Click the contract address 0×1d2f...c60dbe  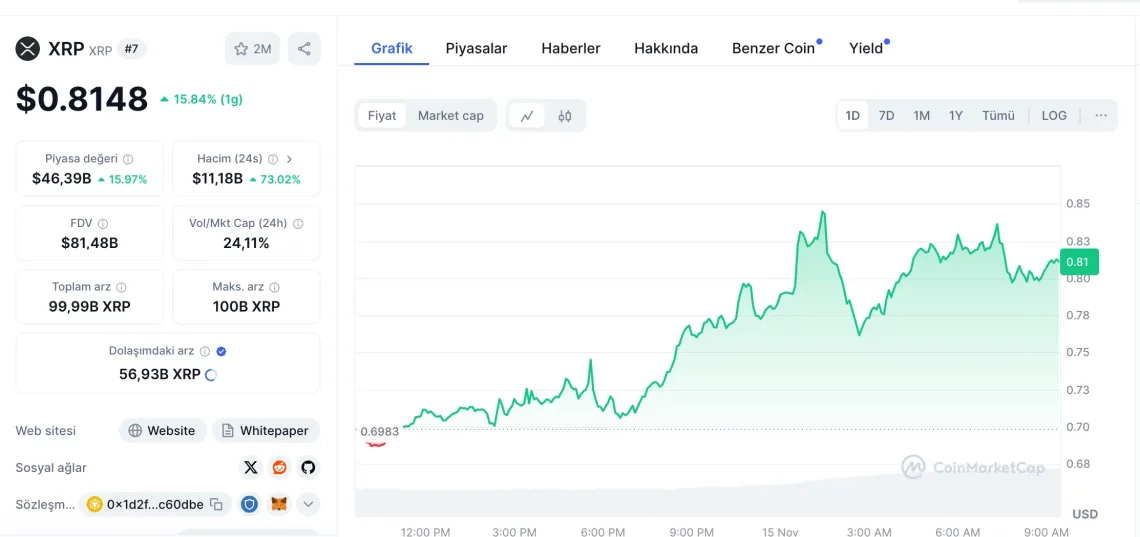coord(155,504)
